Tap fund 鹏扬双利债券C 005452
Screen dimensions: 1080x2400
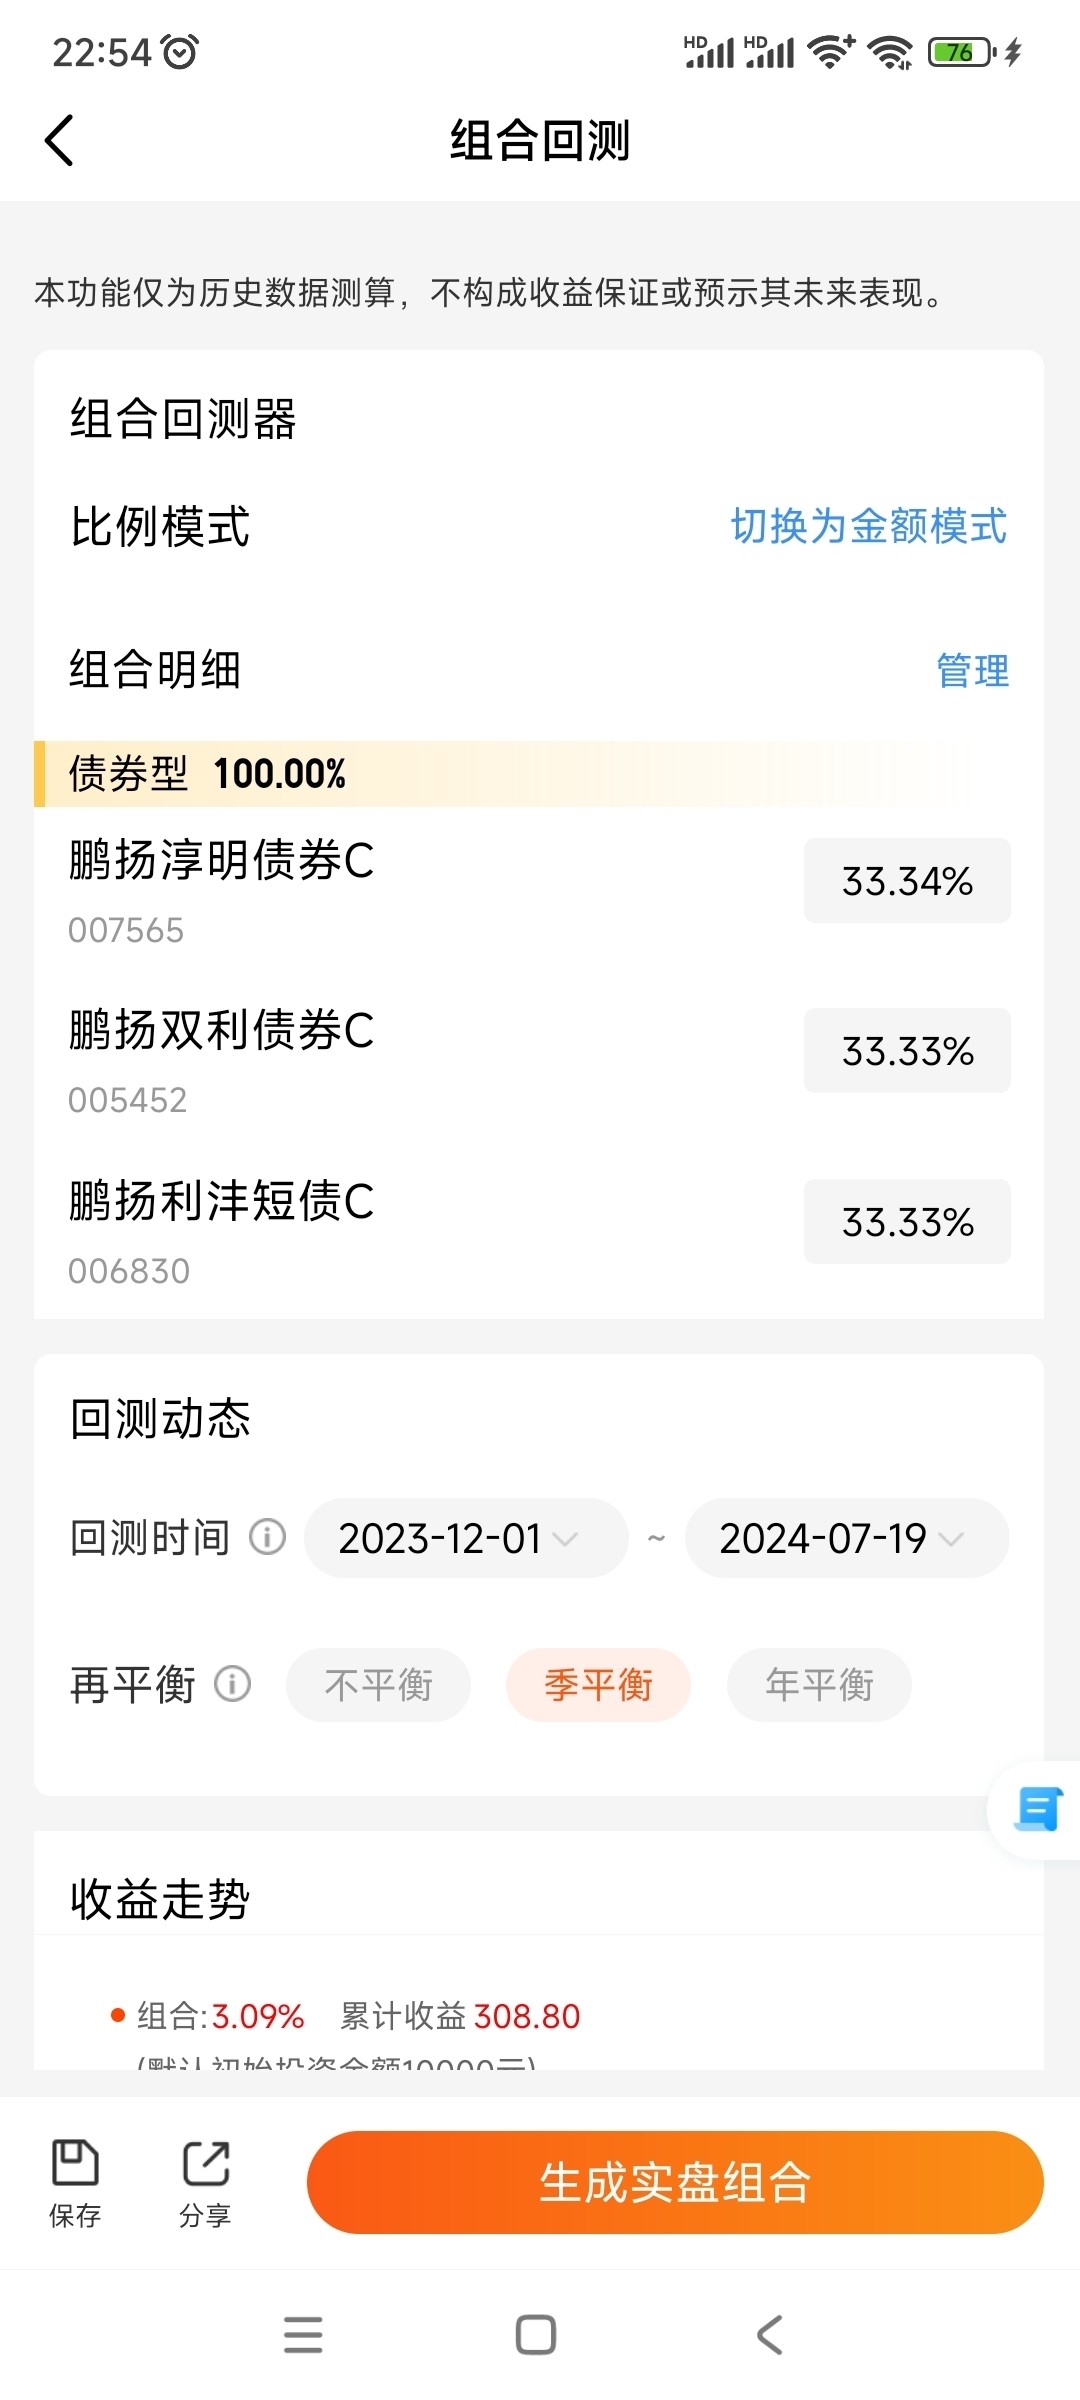click(222, 1061)
